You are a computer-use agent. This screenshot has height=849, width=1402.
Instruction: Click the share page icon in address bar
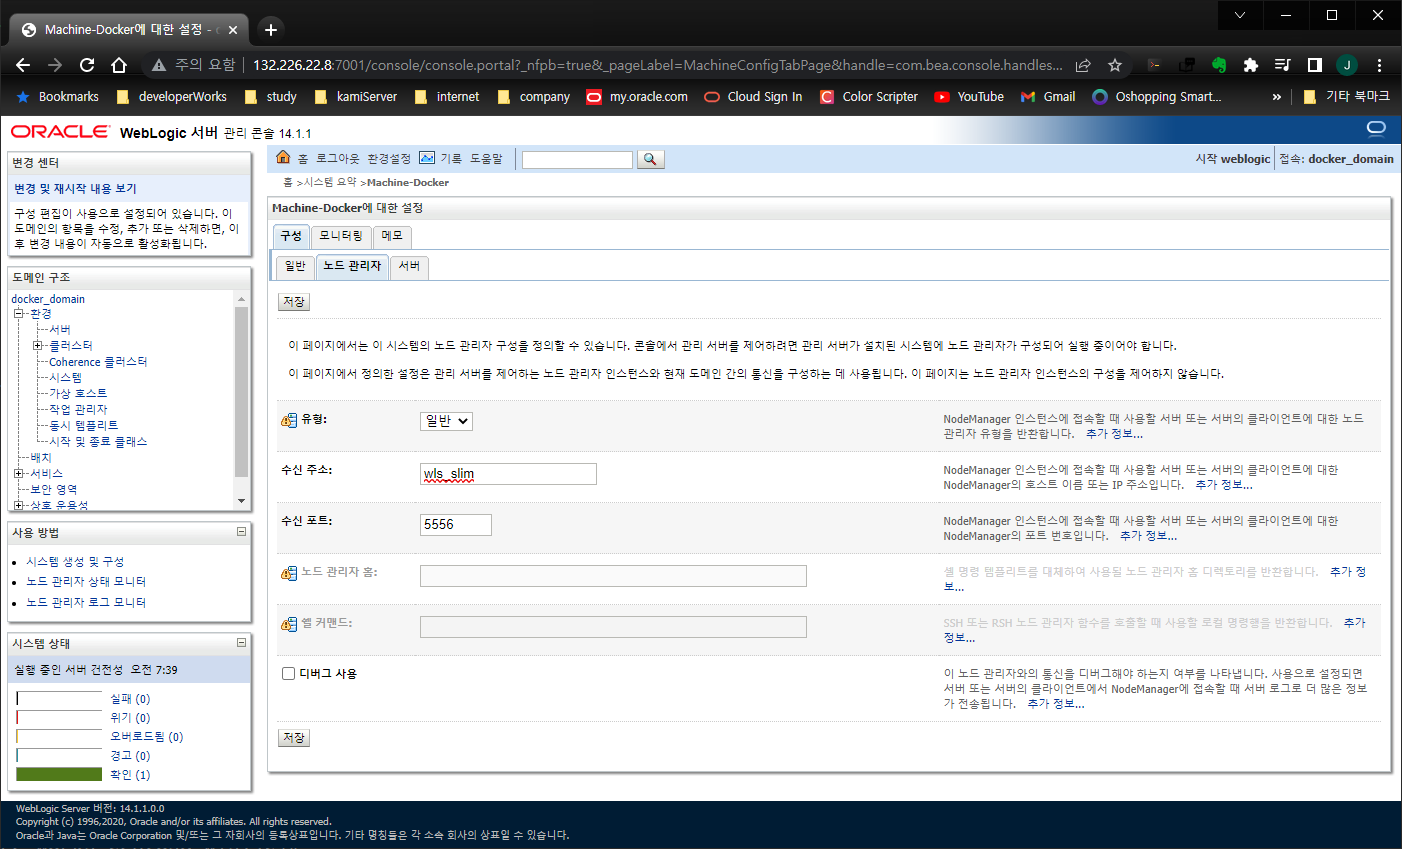[x=1083, y=65]
